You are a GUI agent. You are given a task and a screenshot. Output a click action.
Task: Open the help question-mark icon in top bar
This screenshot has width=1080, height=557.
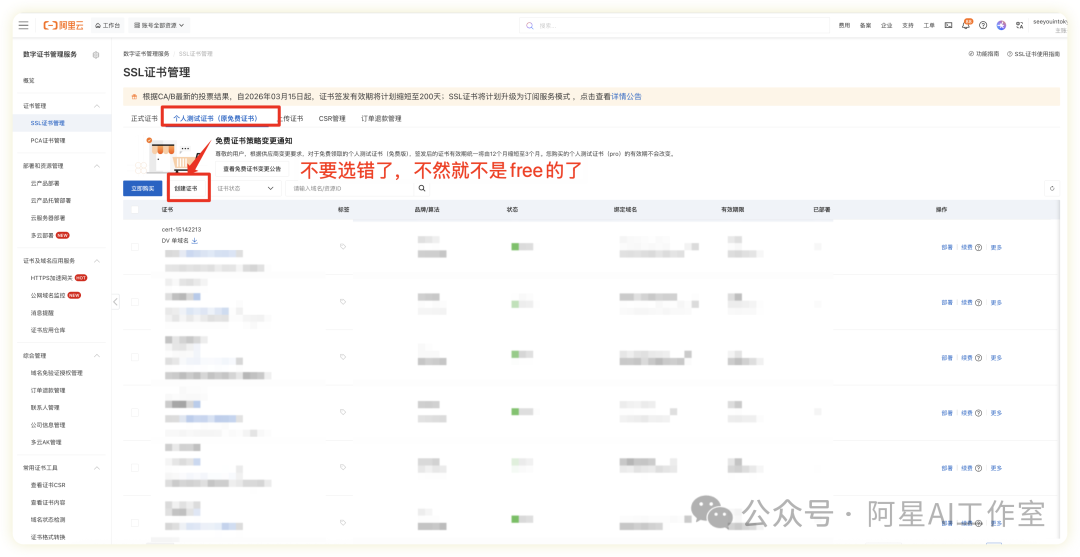tap(983, 25)
